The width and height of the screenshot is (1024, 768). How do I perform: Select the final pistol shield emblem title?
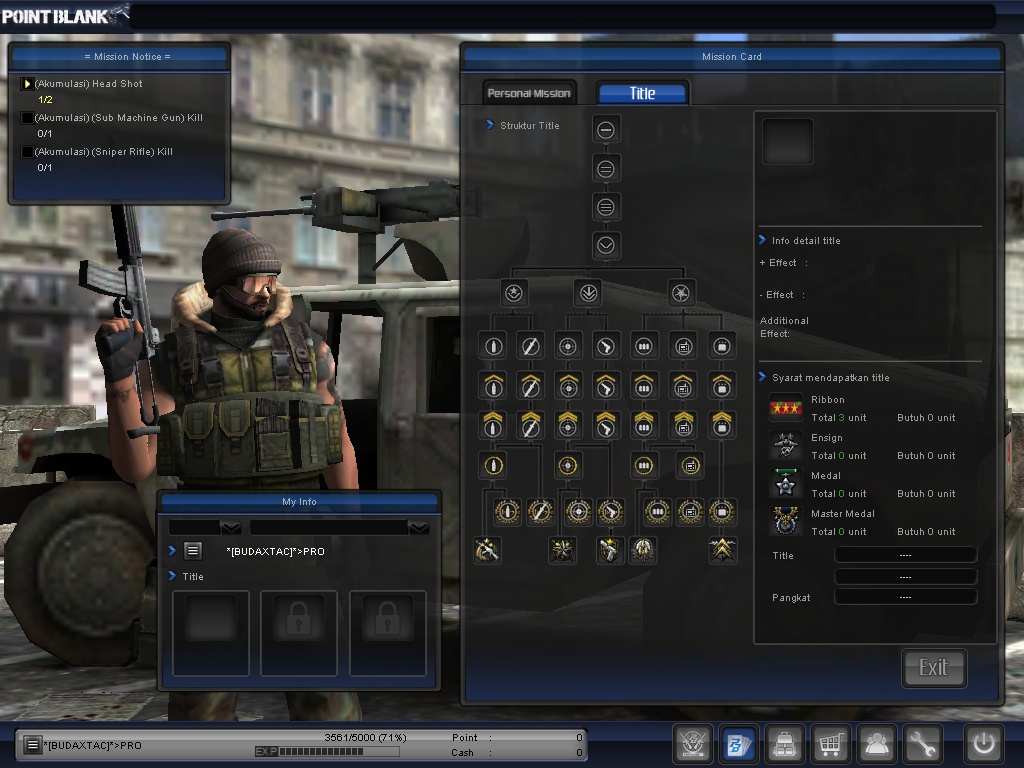coord(609,550)
